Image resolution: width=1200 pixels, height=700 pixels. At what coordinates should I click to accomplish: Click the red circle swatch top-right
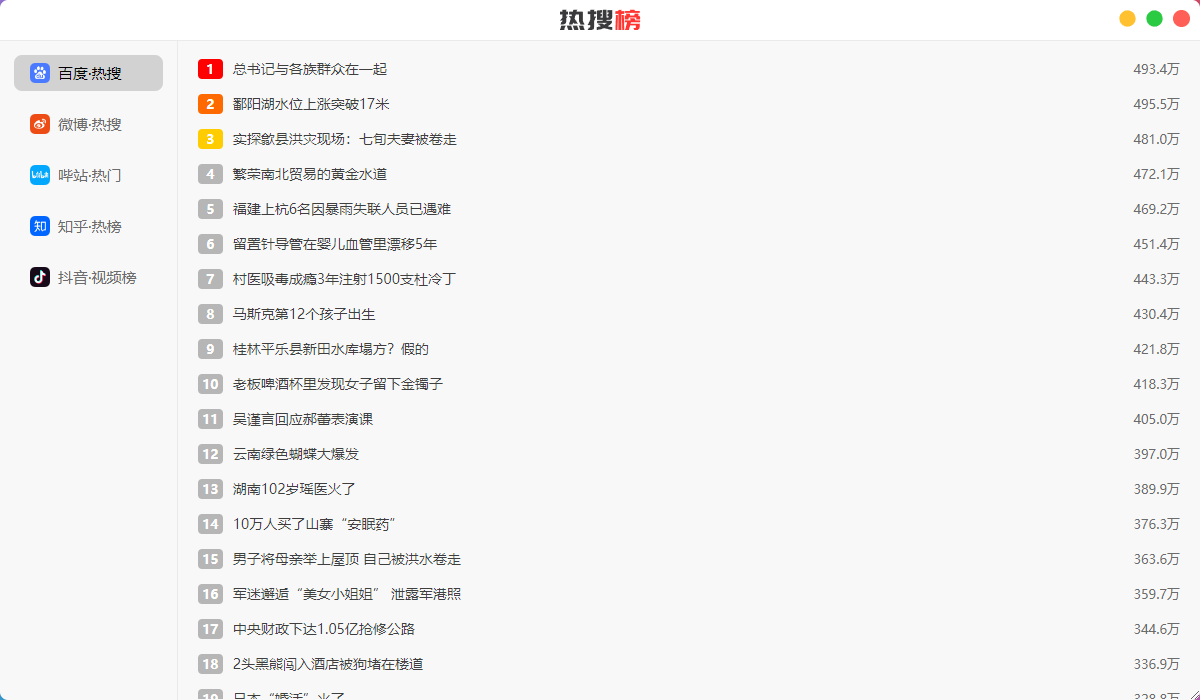coord(1180,18)
